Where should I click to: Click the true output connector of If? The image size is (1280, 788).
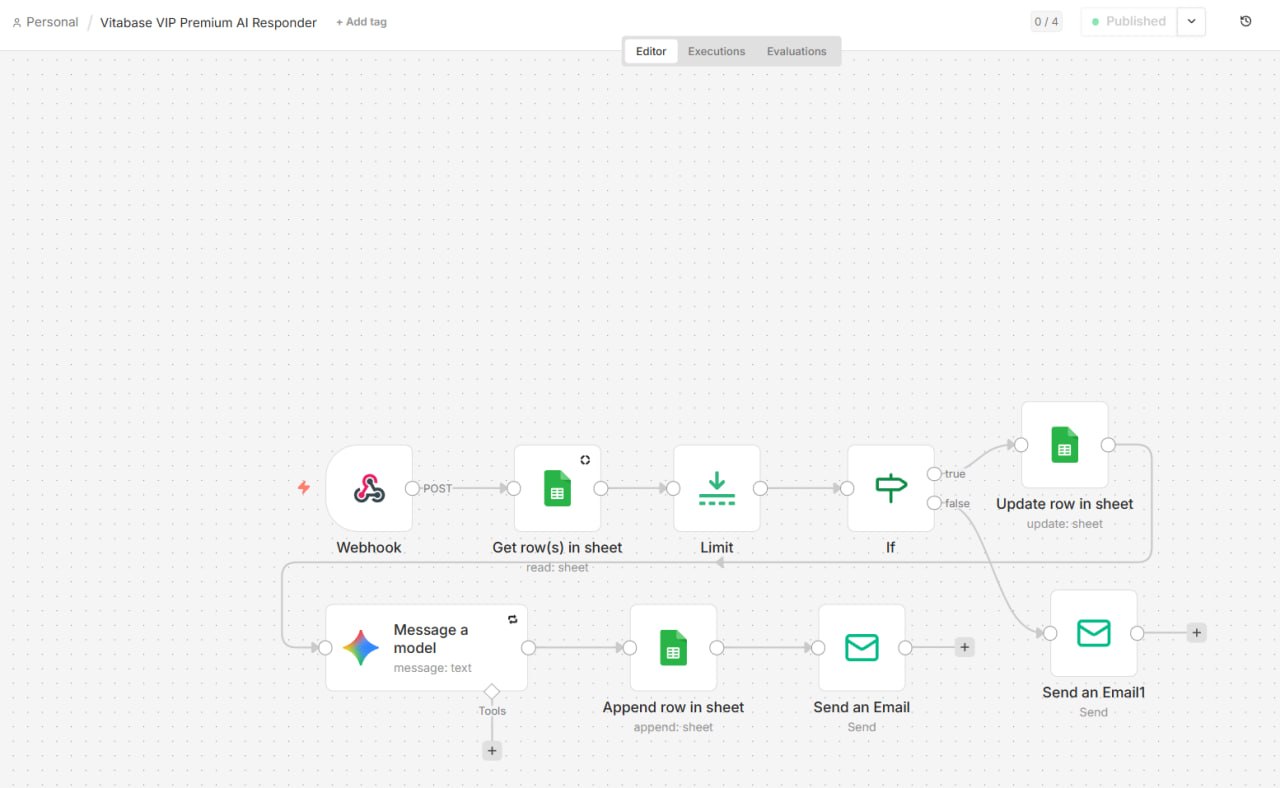point(934,474)
